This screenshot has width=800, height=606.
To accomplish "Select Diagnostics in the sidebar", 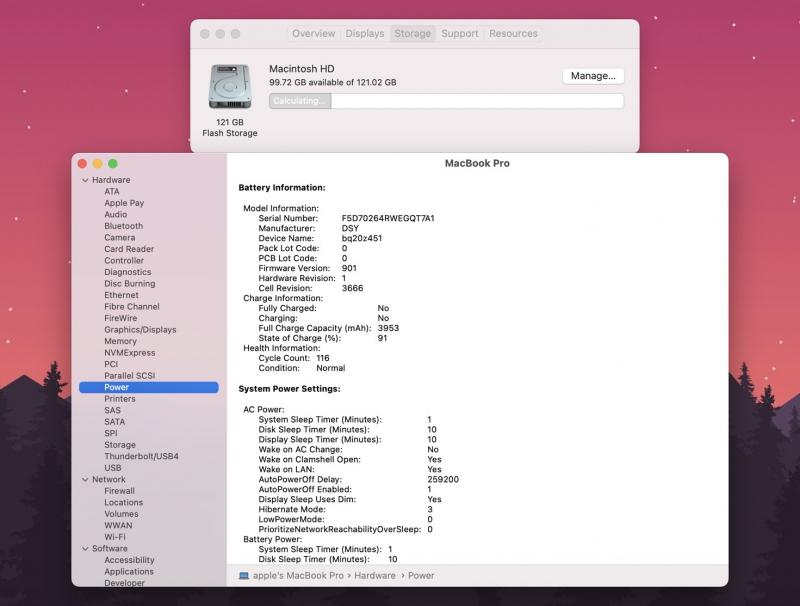I will 128,272.
